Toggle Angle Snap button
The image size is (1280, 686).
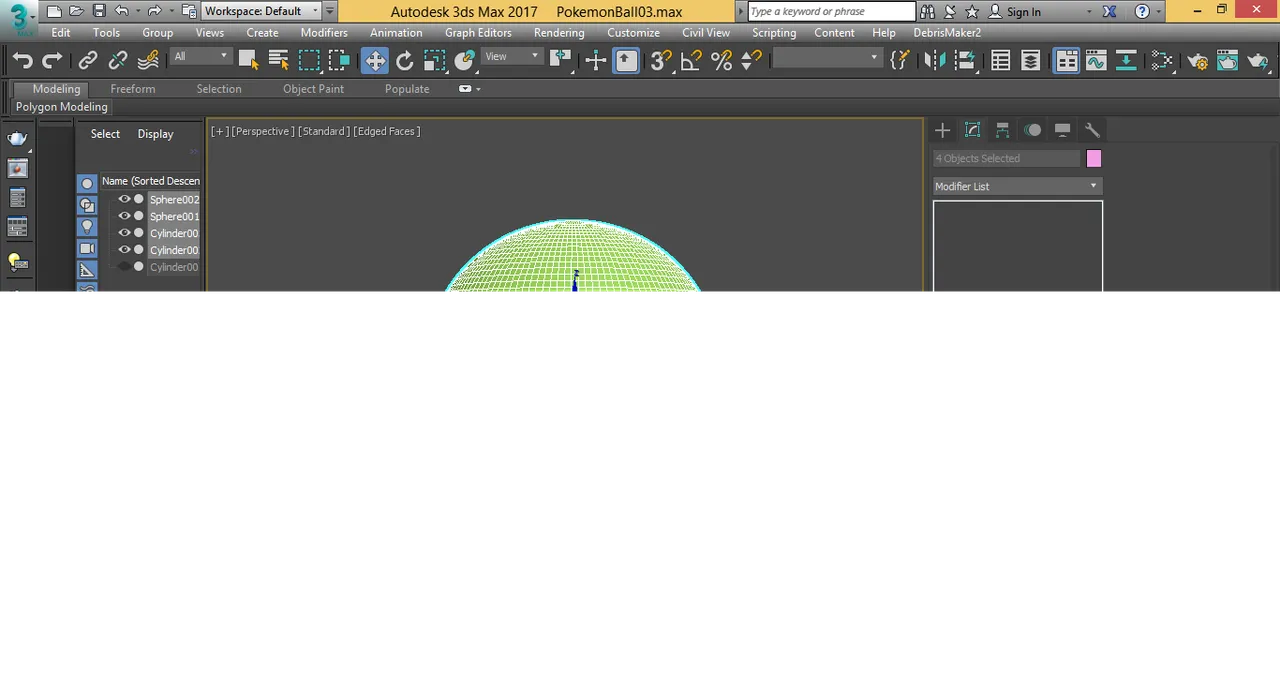(691, 61)
